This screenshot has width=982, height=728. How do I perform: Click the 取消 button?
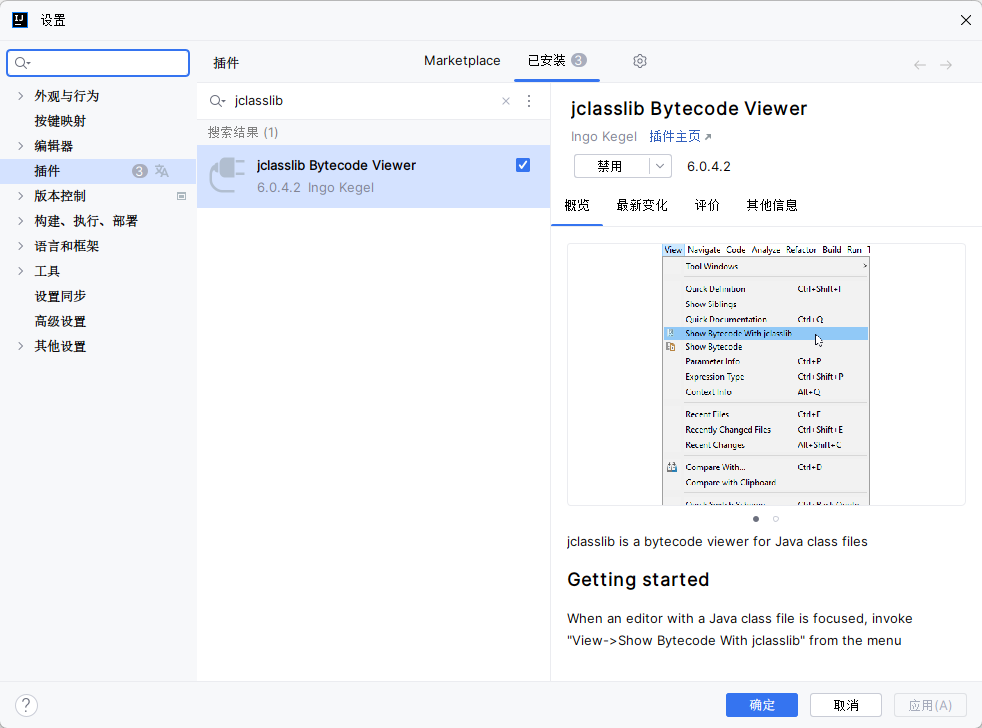(845, 705)
